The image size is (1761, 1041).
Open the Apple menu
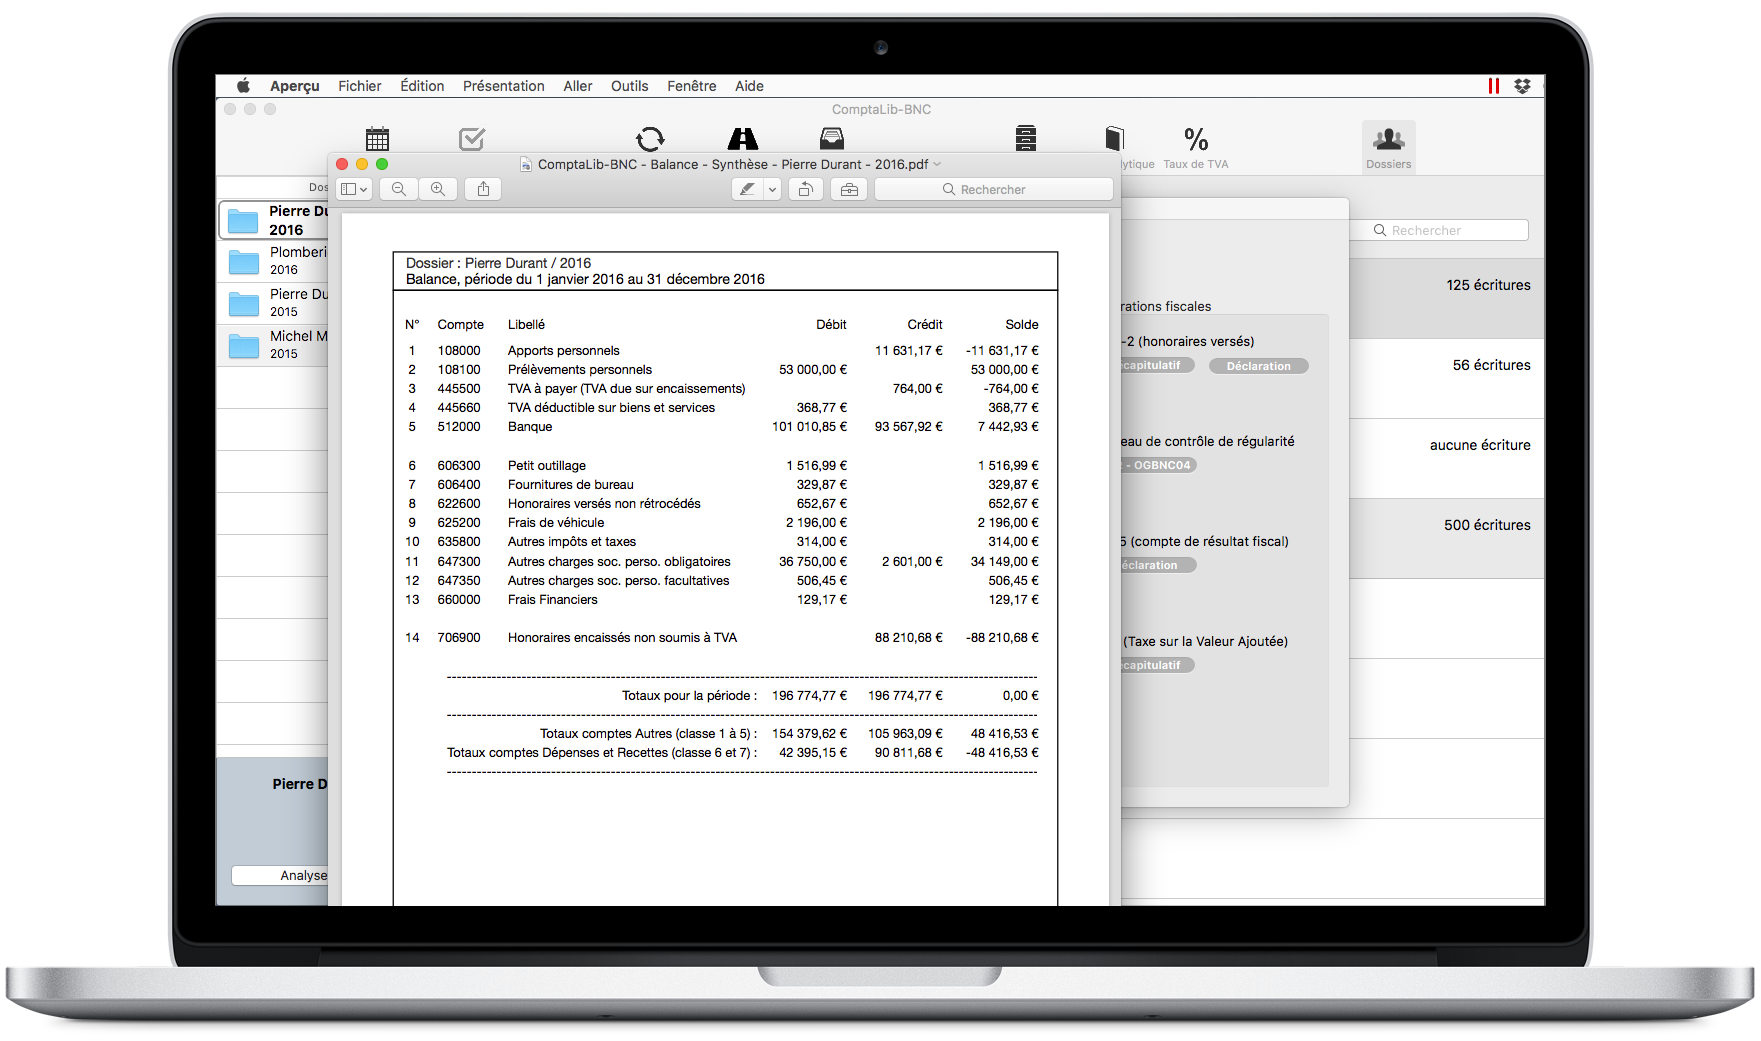(243, 86)
